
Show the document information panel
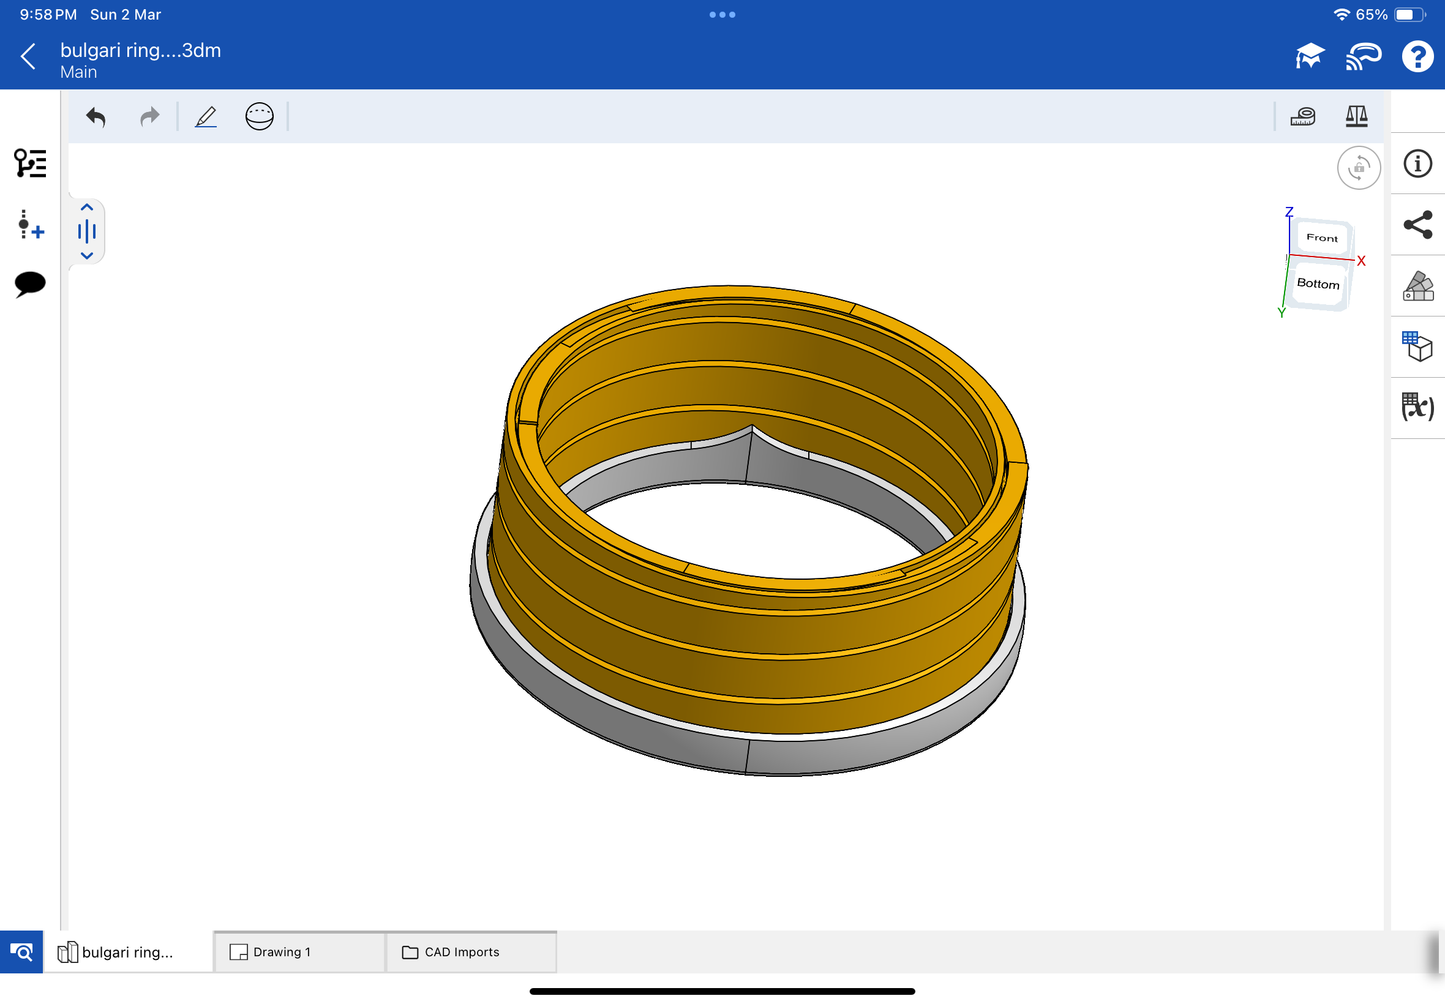pyautogui.click(x=1417, y=164)
